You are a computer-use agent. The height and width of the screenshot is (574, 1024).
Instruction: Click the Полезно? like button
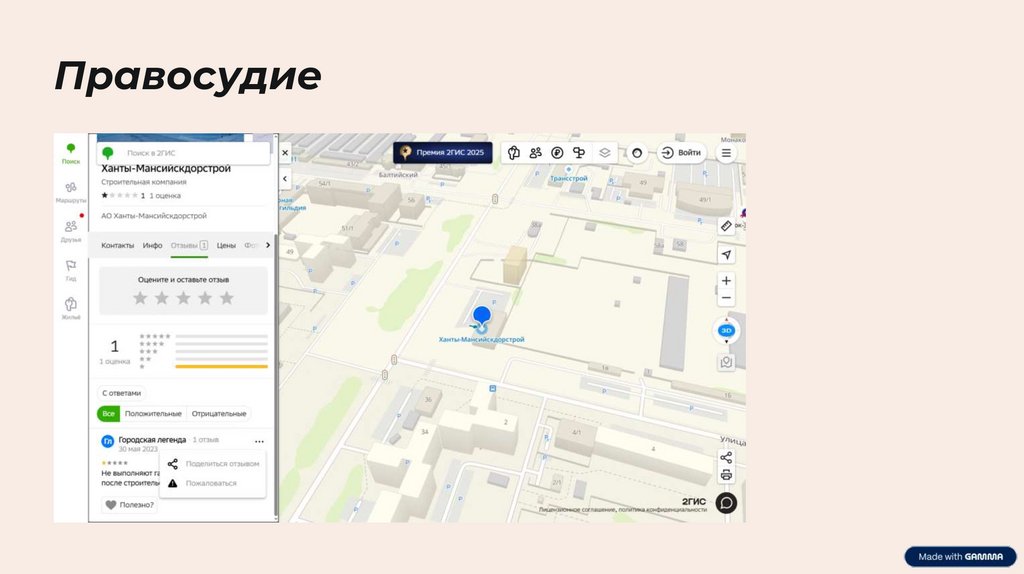129,505
